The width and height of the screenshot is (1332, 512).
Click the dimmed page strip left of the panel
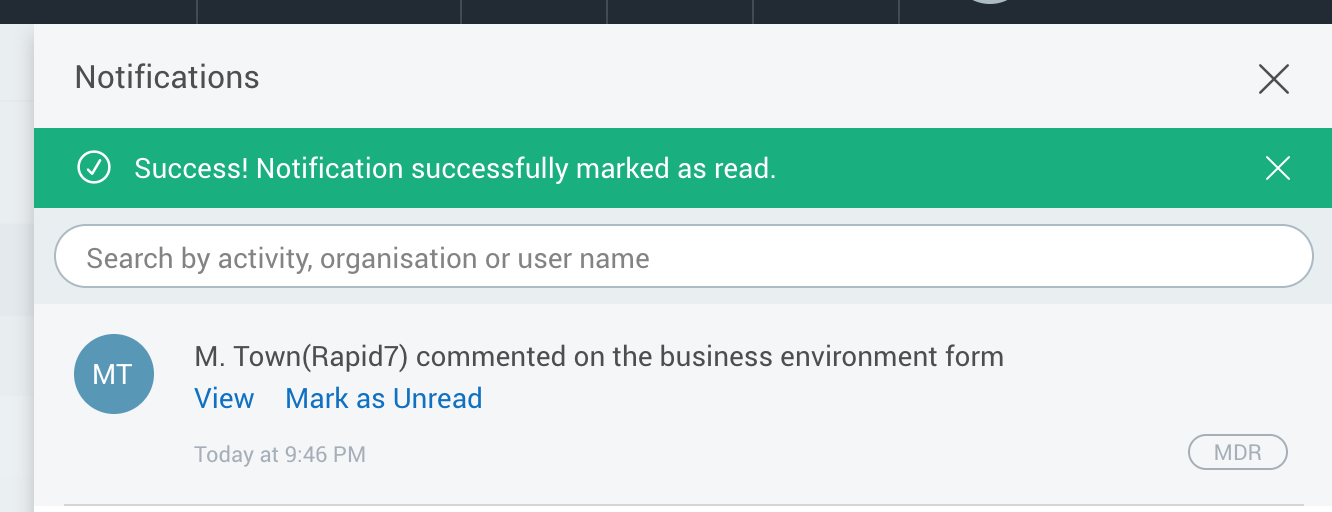coord(16,268)
